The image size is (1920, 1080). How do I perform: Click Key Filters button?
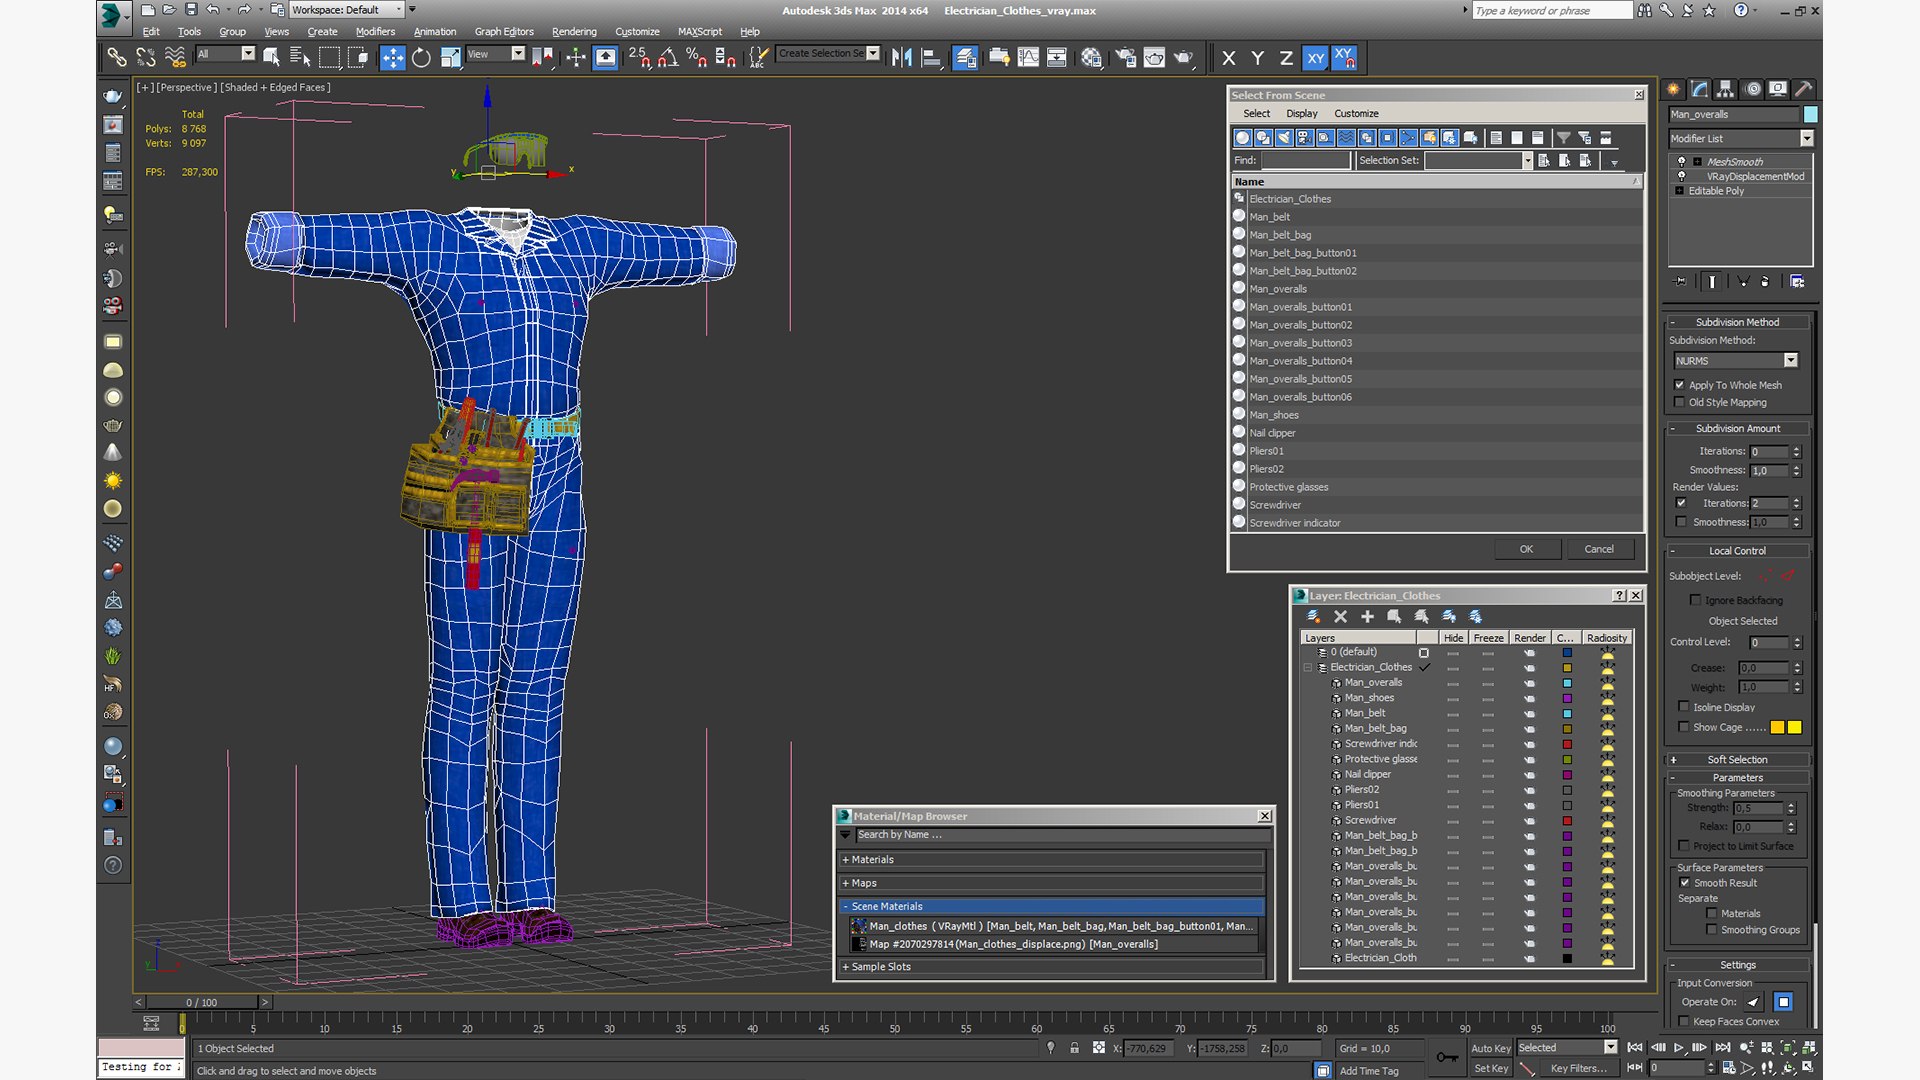tap(1578, 1068)
